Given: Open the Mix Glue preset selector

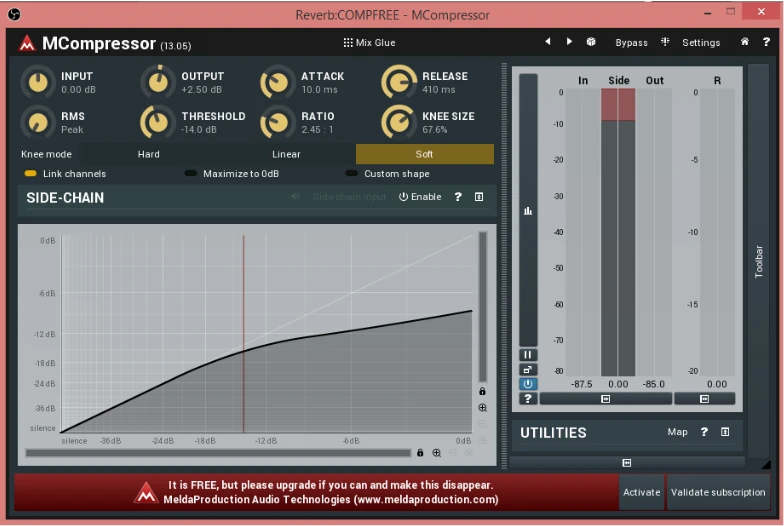Looking at the screenshot, I should tap(370, 43).
